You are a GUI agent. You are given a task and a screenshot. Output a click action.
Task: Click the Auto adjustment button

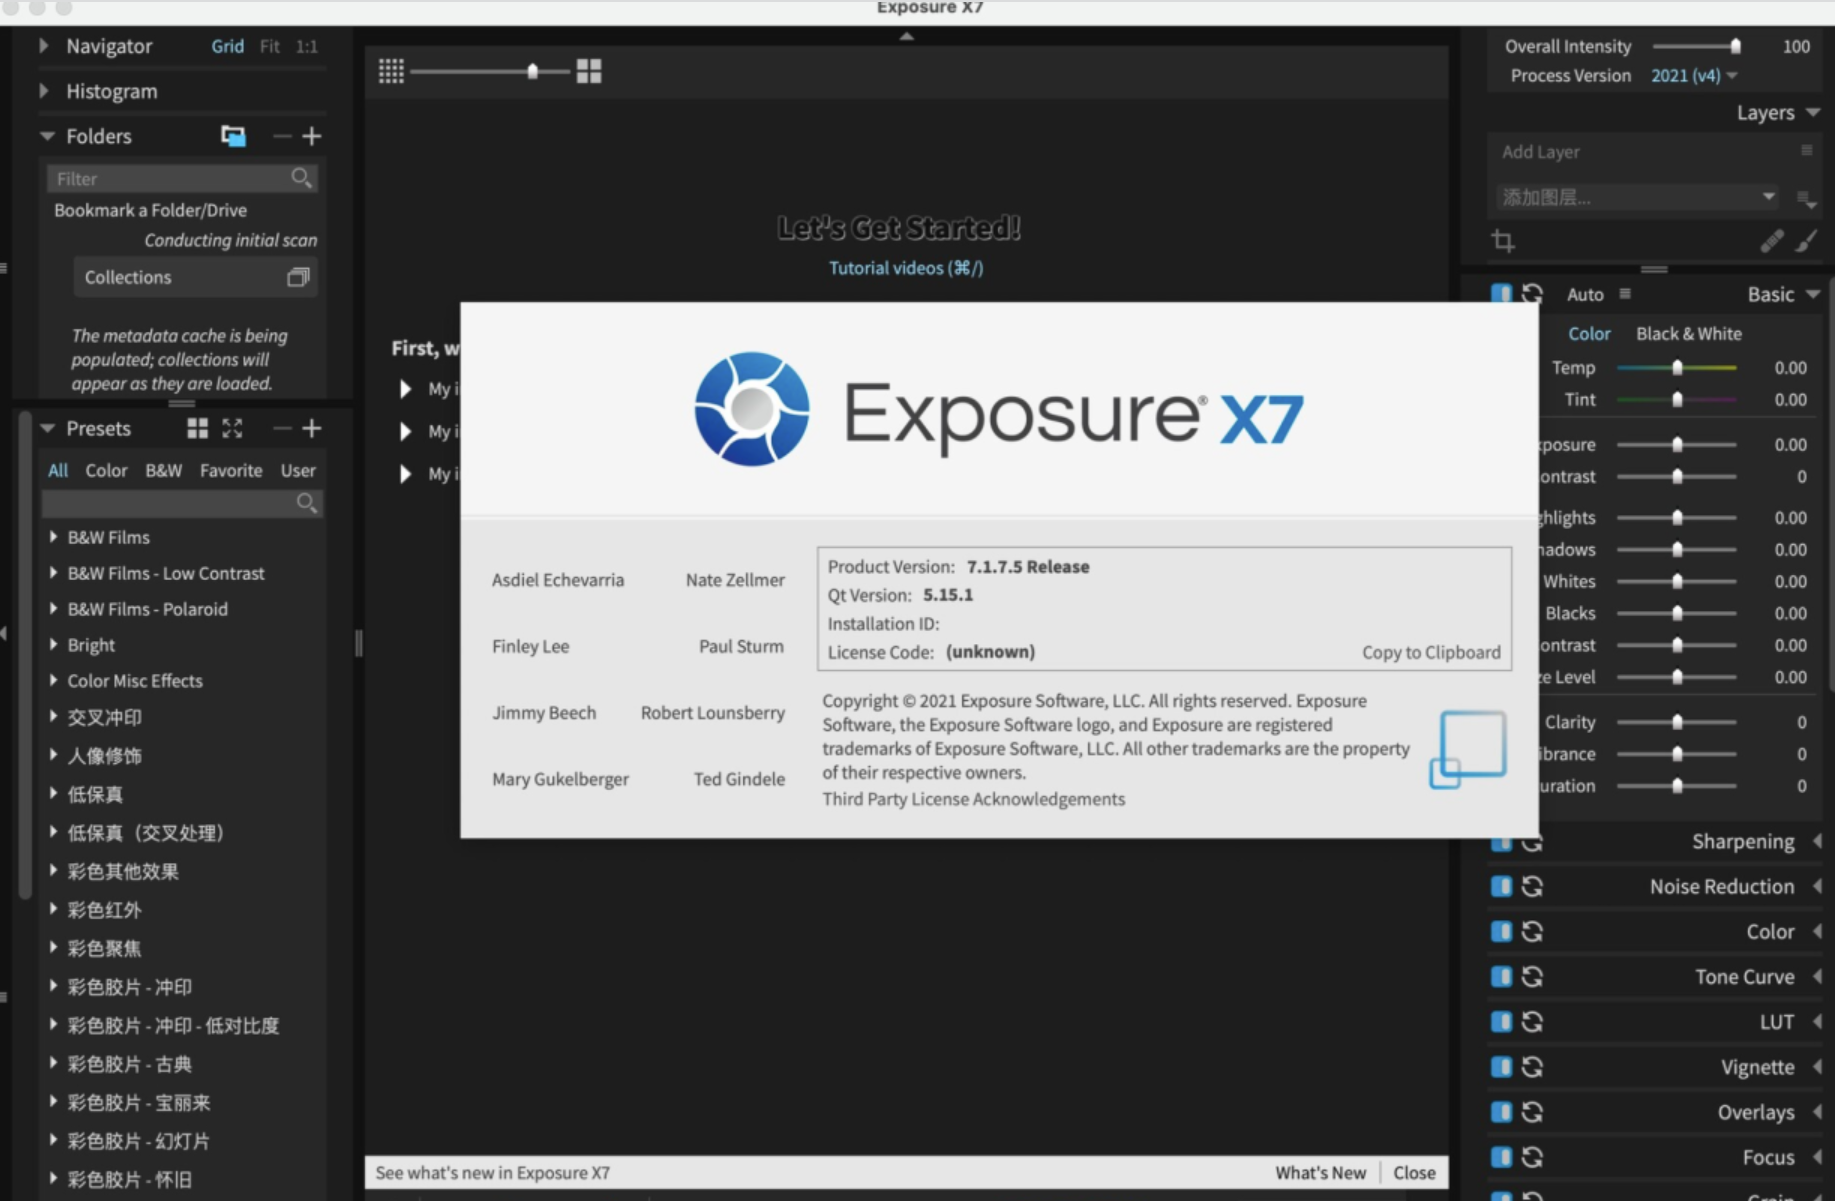coord(1585,294)
